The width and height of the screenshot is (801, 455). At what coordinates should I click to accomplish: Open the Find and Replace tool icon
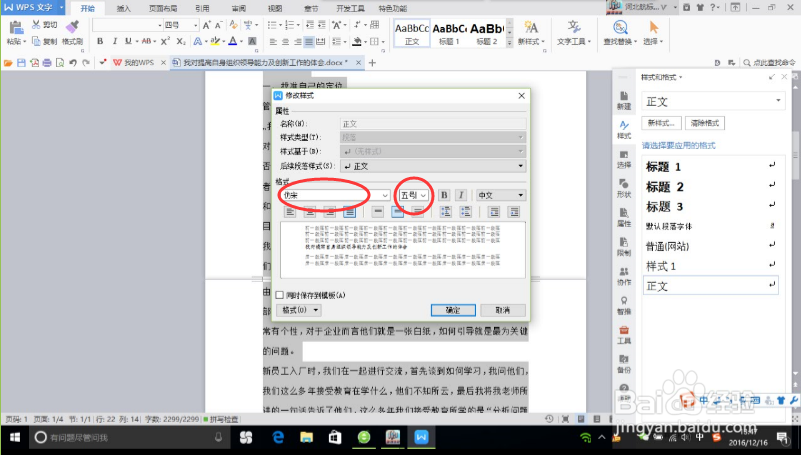point(620,27)
